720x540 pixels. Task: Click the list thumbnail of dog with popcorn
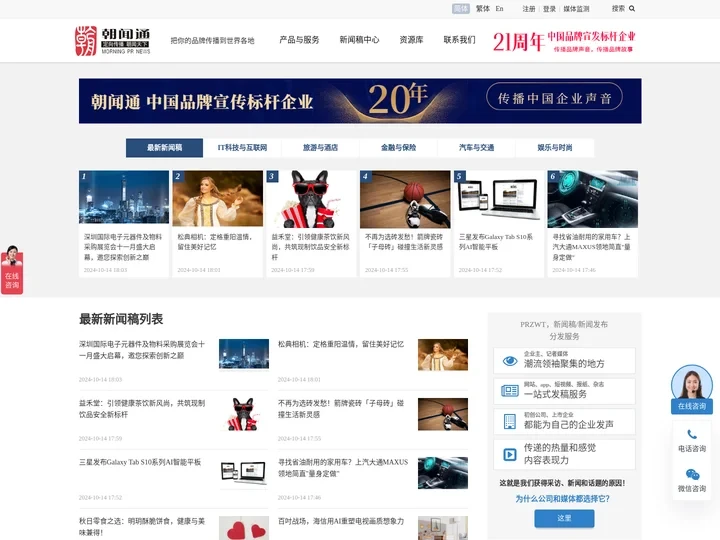(244, 414)
